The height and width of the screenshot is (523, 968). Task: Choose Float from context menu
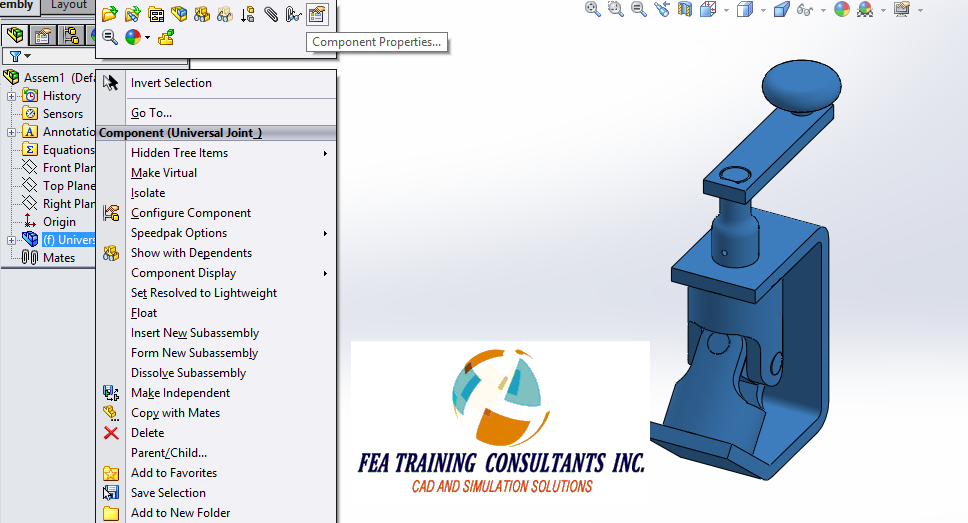pos(217,313)
